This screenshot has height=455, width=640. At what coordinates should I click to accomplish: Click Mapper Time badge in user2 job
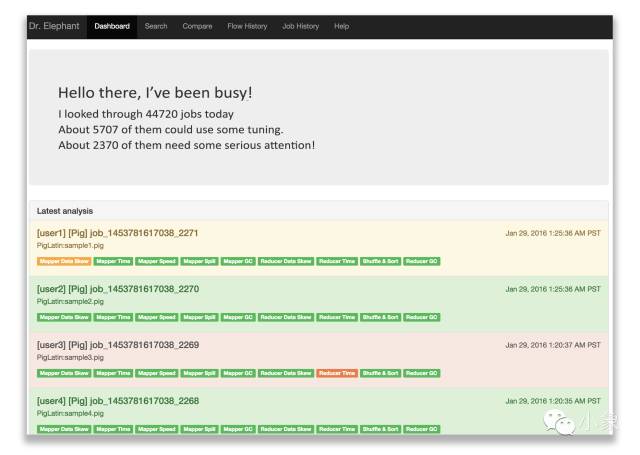(113, 317)
